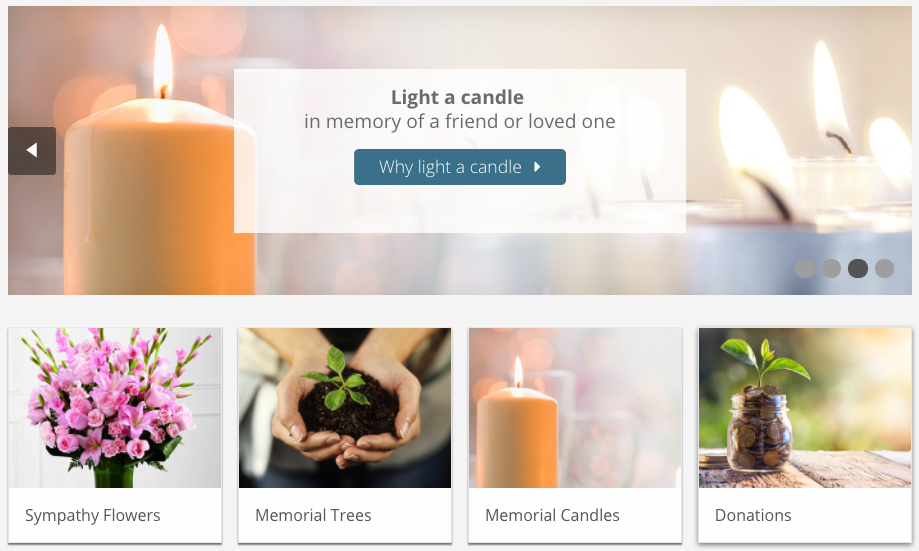Click the Why light a candle button

pos(460,167)
